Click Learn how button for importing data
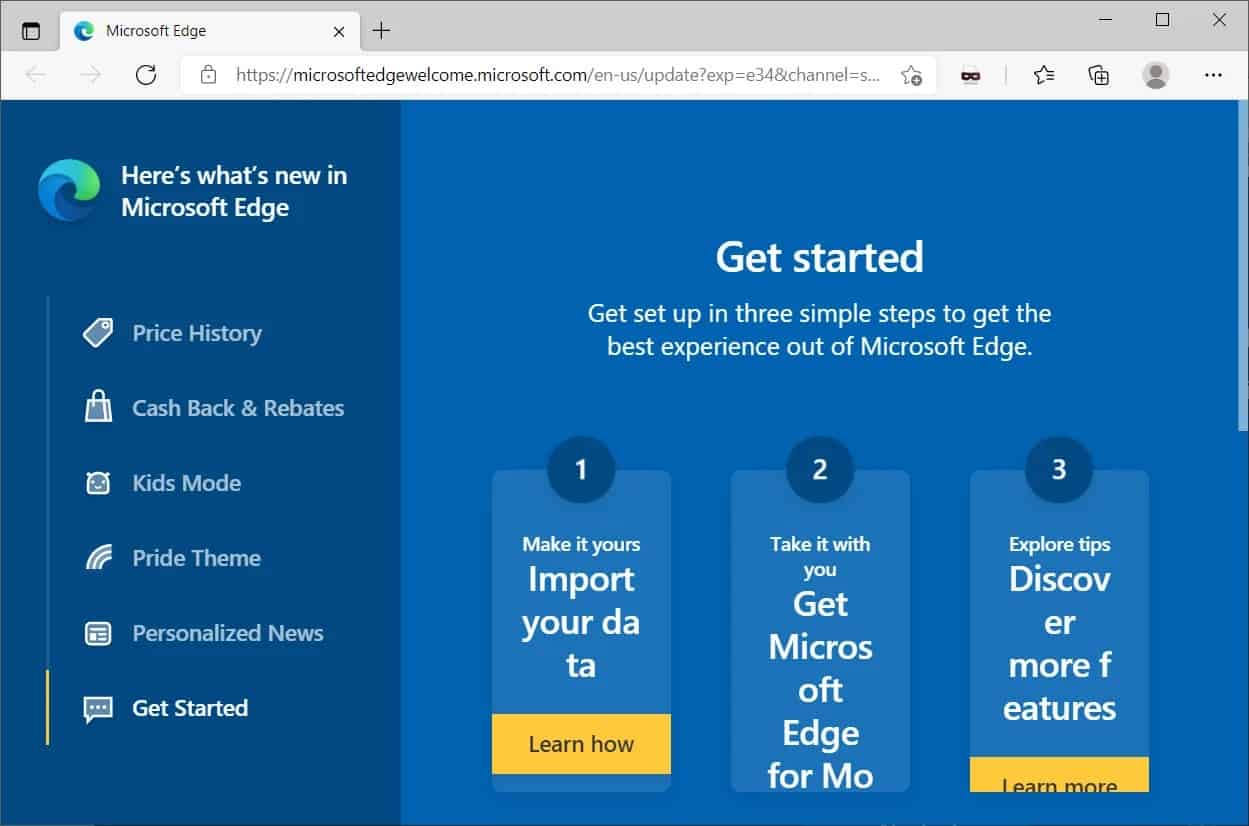Screen dimensions: 1249x826 pyautogui.click(x=581, y=744)
